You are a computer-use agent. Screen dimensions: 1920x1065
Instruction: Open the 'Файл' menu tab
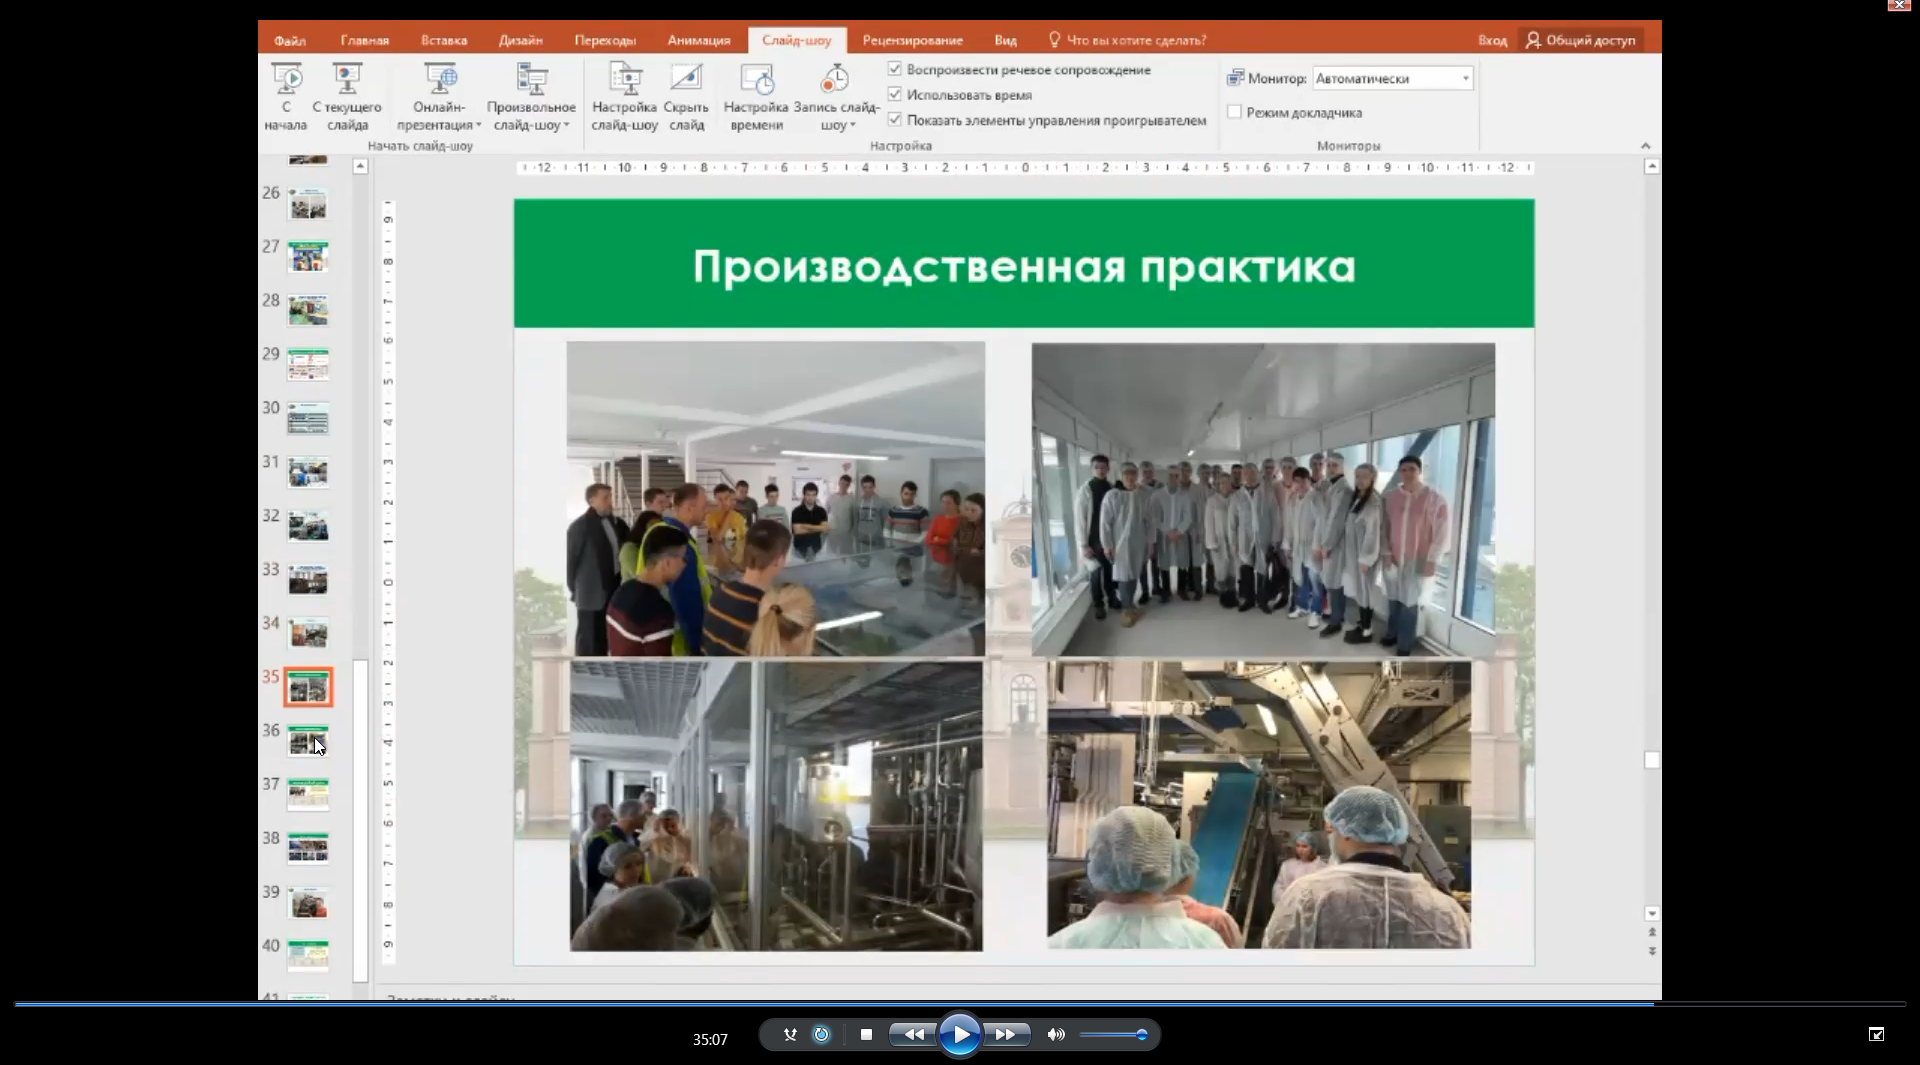(x=290, y=40)
